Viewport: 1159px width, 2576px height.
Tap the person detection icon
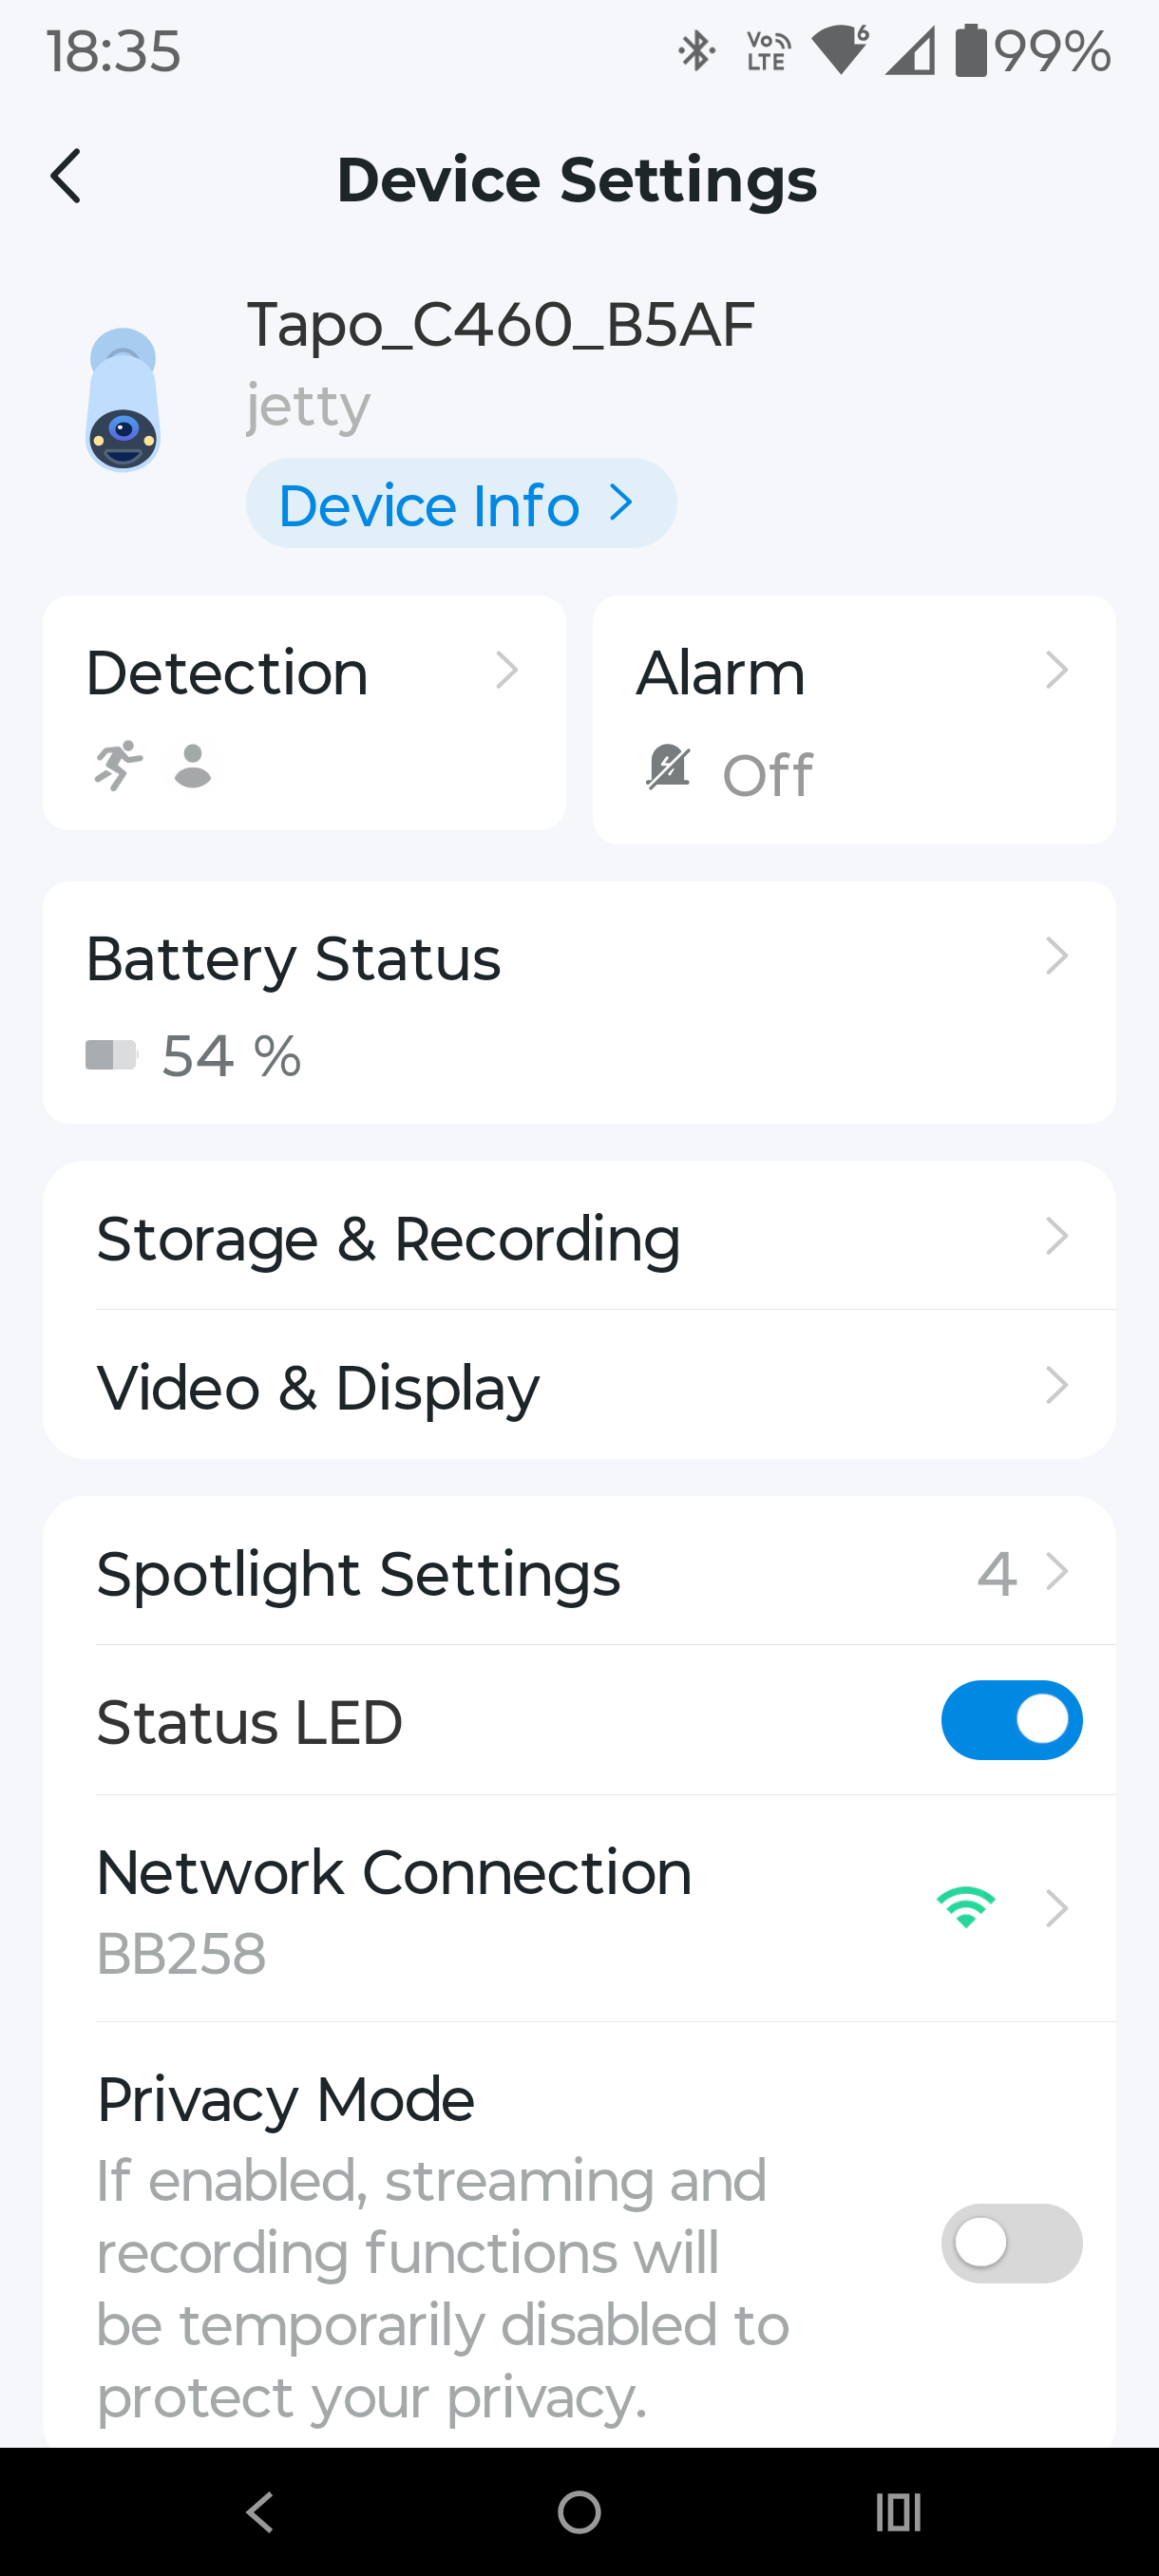pyautogui.click(x=193, y=766)
